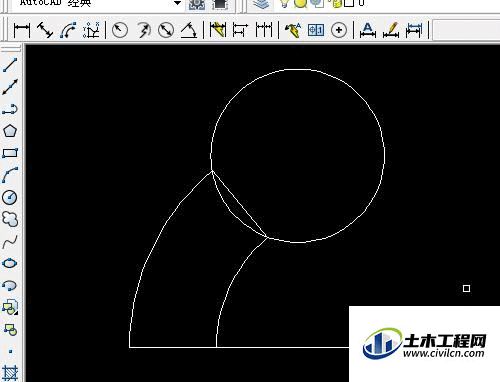
Task: Click the chord line inside the circle
Action: tap(239, 204)
